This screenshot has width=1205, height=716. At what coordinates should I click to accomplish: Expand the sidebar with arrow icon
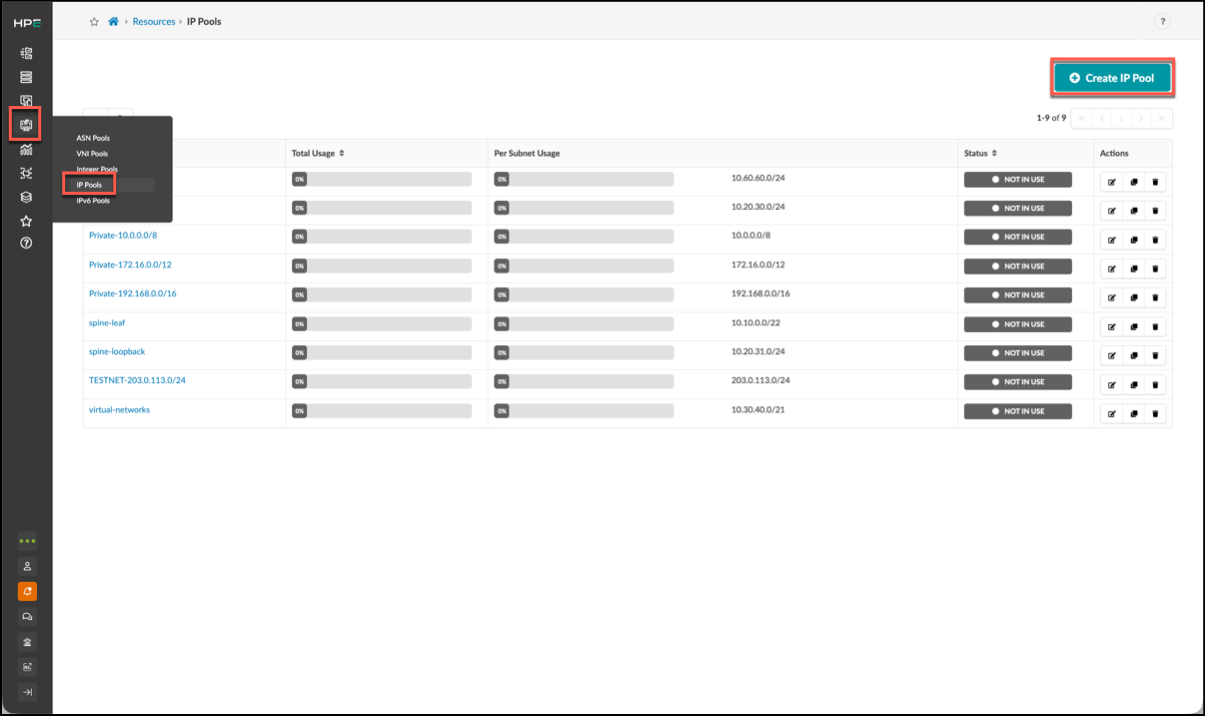click(x=27, y=692)
